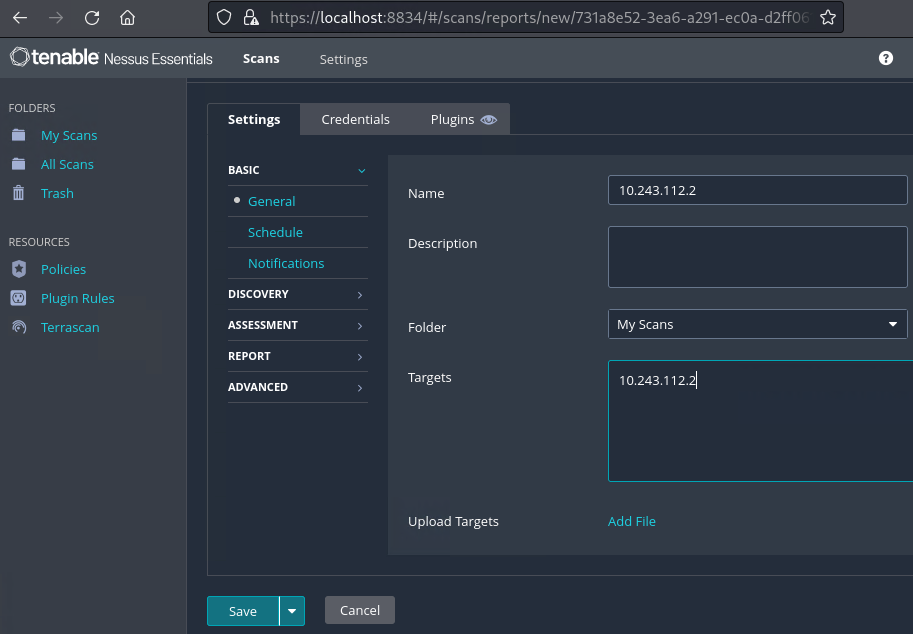
Task: Click into the Description text field
Action: tap(757, 257)
